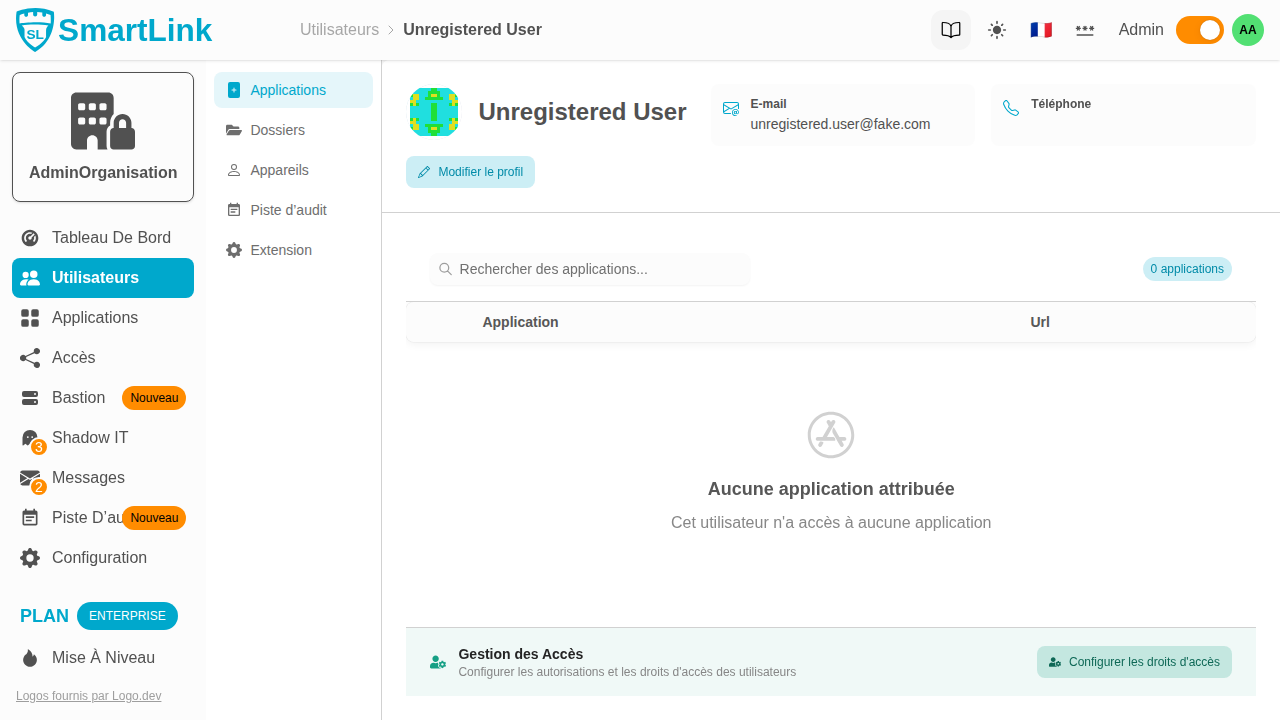Click the Rechercher des applications search field
Screen dimensions: 1280x720
(589, 269)
